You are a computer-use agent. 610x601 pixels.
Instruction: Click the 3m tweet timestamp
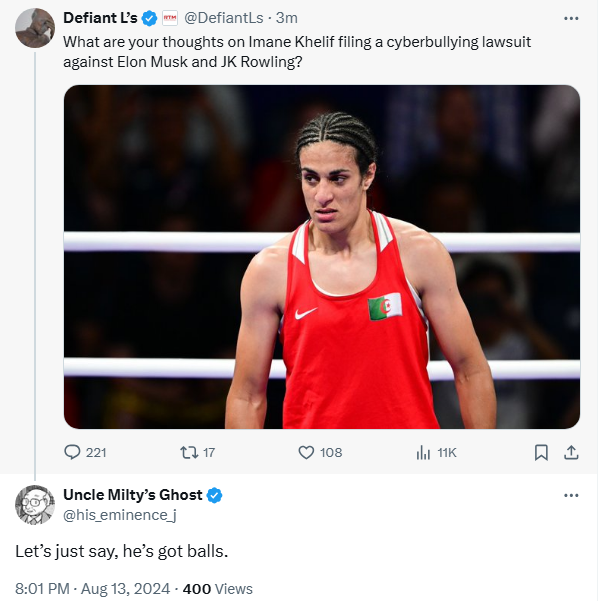click(286, 18)
